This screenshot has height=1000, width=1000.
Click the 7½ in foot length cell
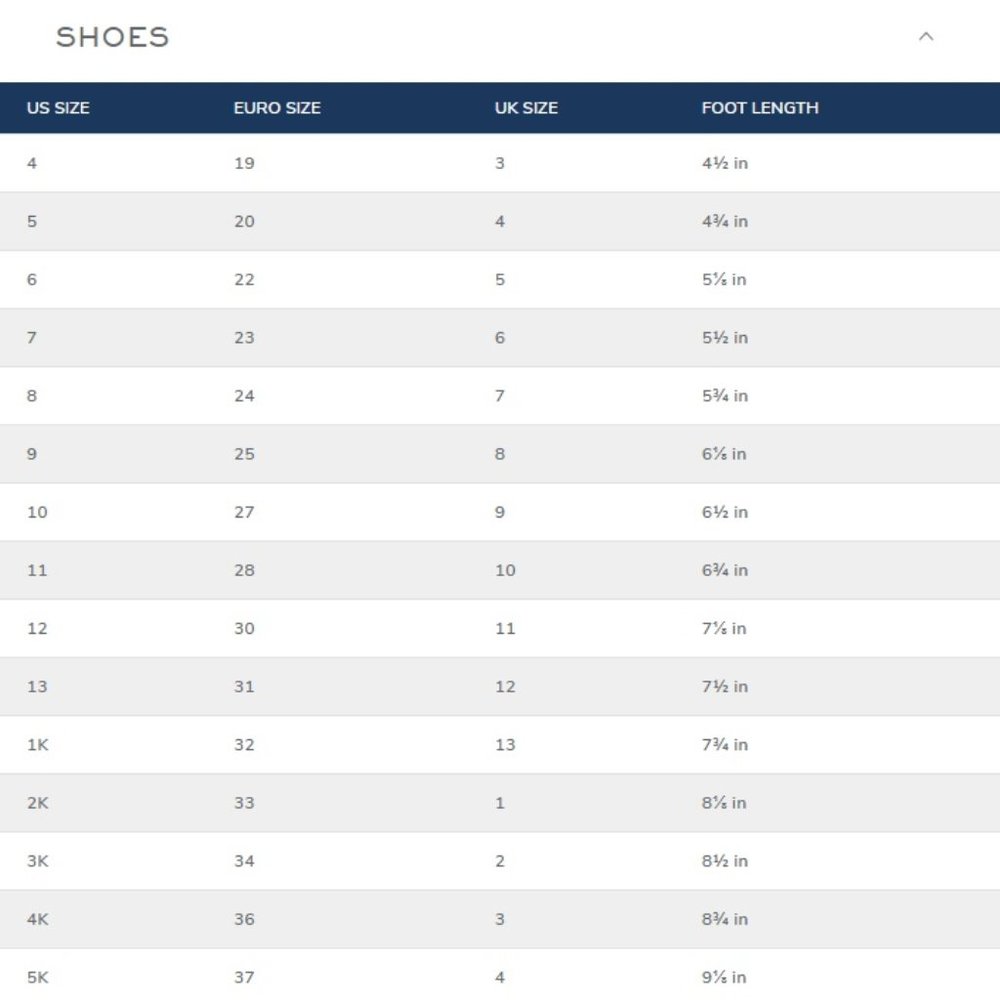click(724, 686)
